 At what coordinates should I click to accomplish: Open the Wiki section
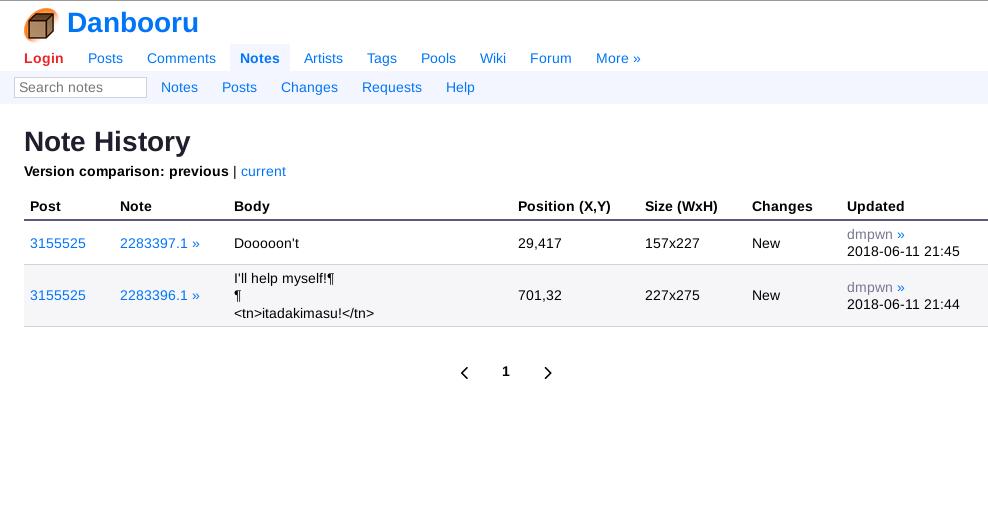(x=493, y=59)
